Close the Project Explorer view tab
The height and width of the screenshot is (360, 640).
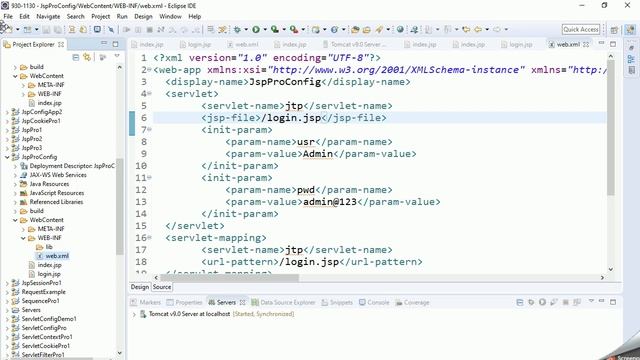click(x=61, y=44)
